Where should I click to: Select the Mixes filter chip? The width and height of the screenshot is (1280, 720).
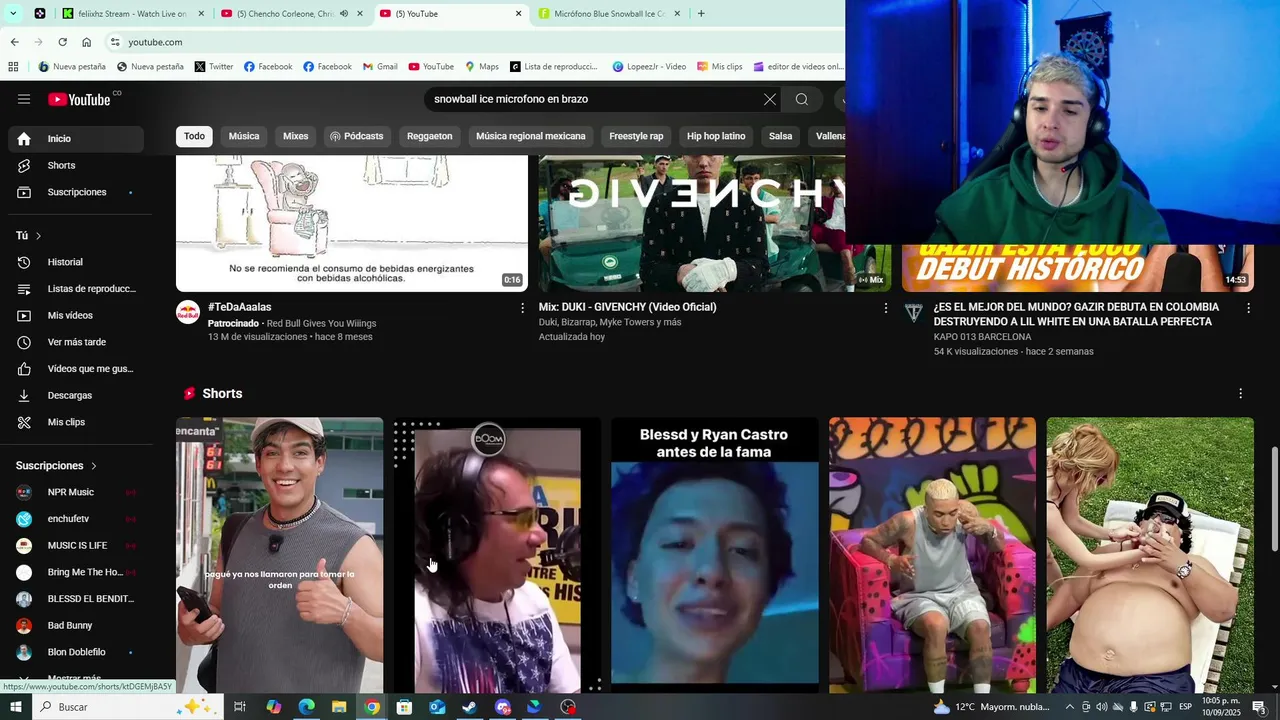tap(296, 136)
